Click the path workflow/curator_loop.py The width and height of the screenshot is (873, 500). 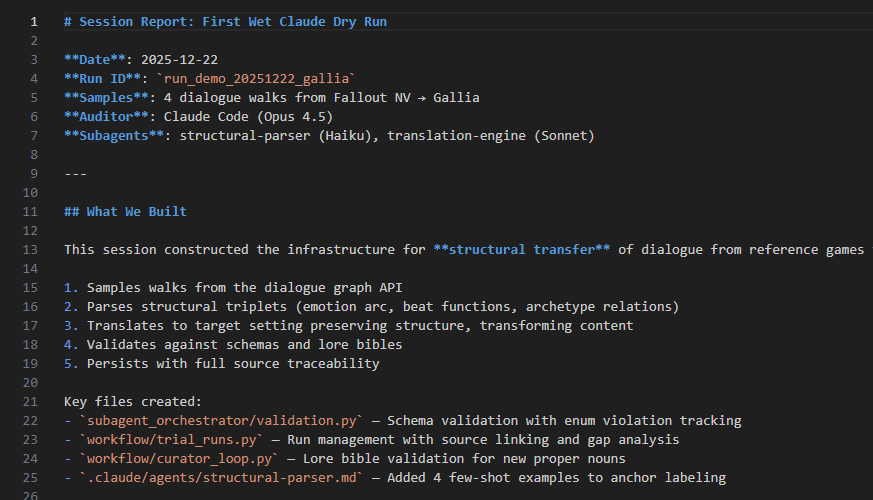click(x=179, y=458)
